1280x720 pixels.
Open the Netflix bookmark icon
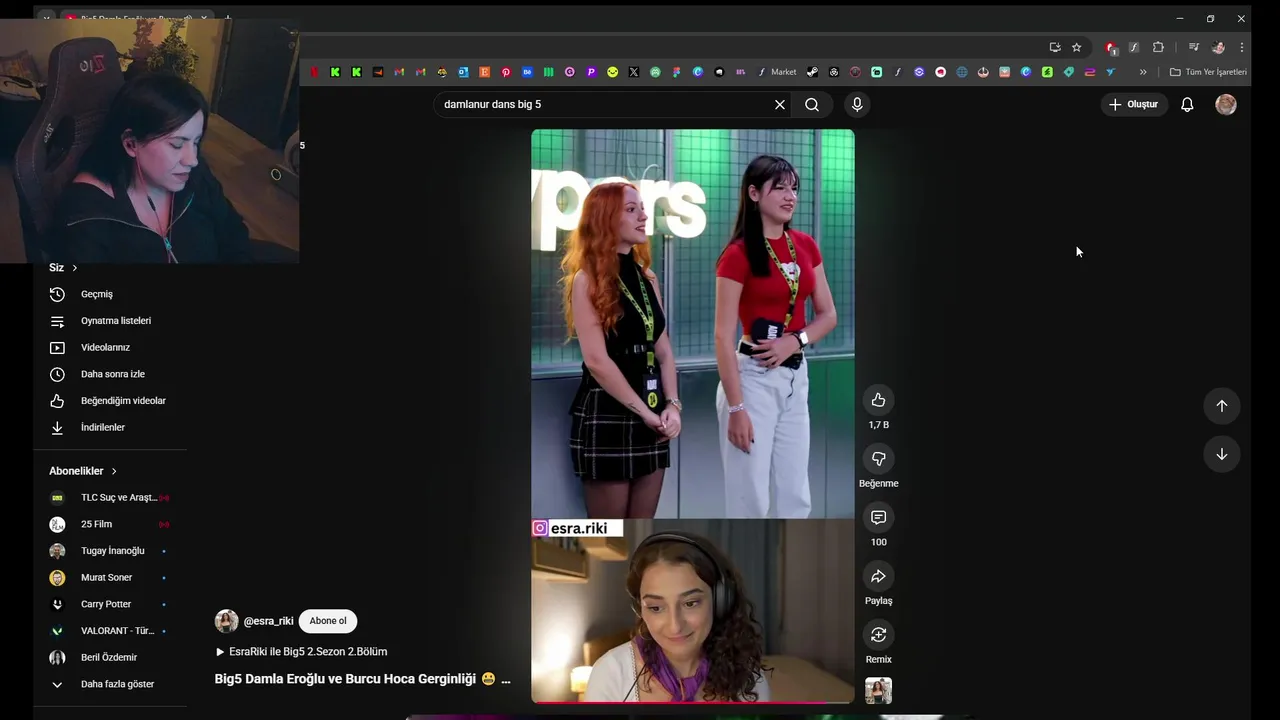tap(314, 72)
